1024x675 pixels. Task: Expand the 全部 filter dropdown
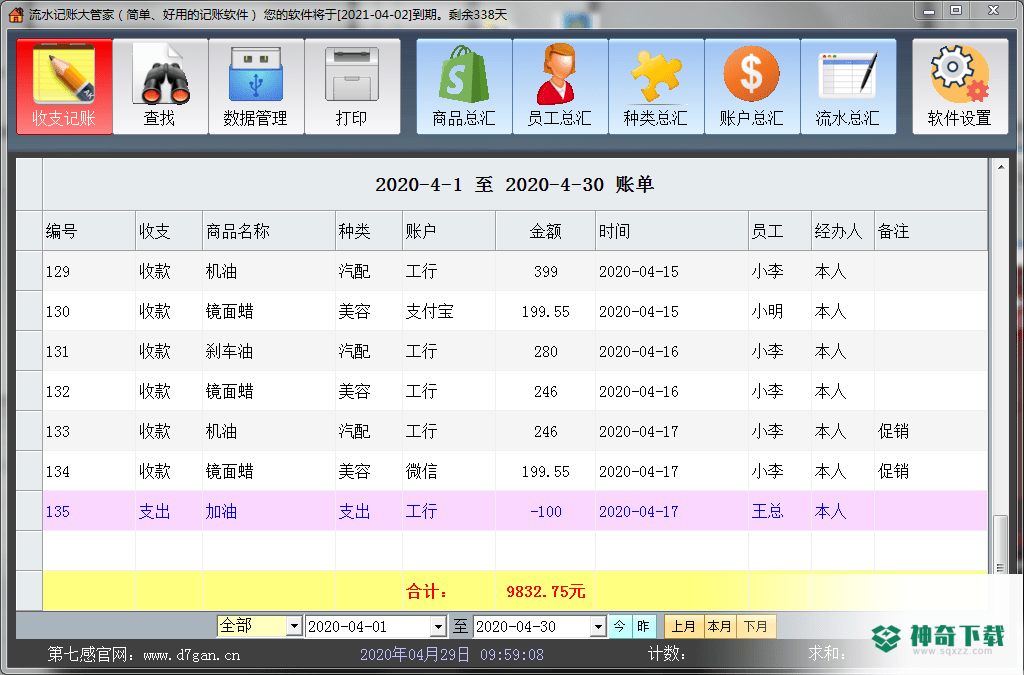pyautogui.click(x=294, y=627)
